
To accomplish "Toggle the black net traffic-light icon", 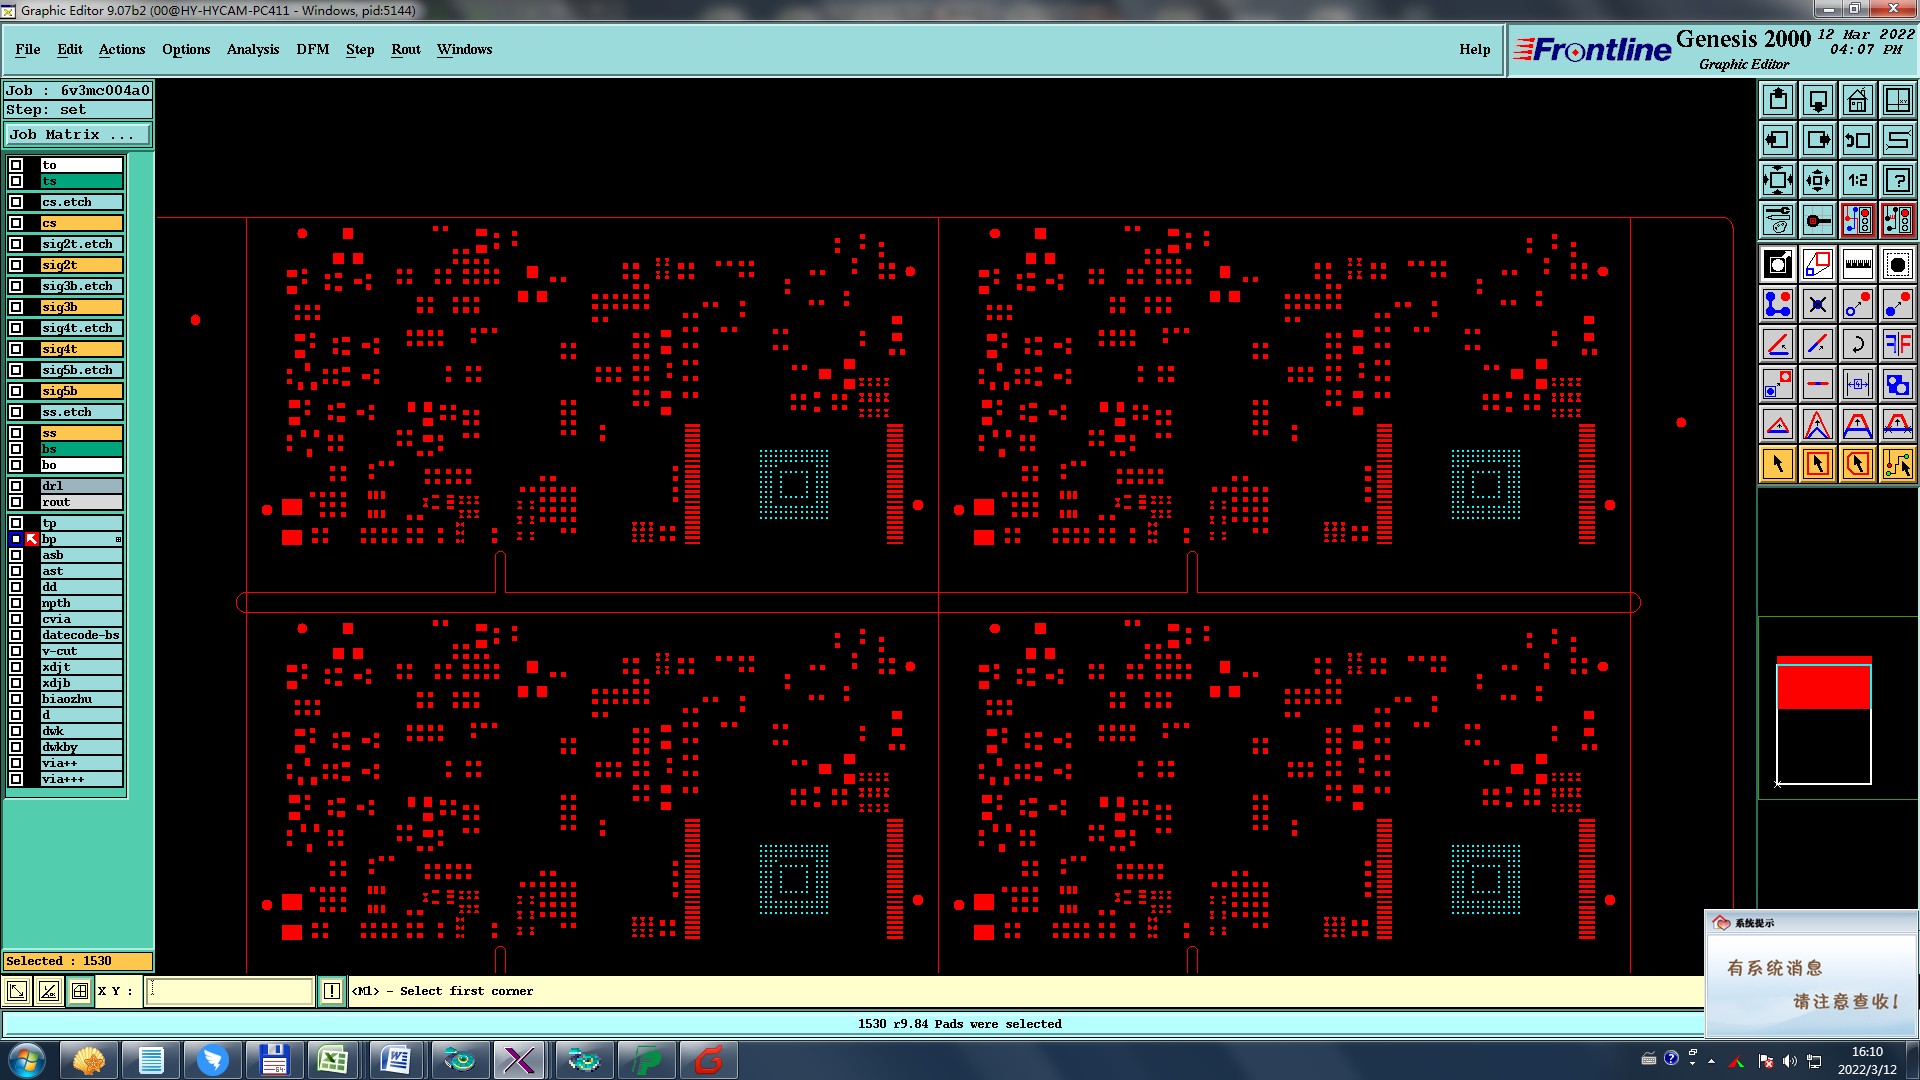I will click(x=1898, y=220).
